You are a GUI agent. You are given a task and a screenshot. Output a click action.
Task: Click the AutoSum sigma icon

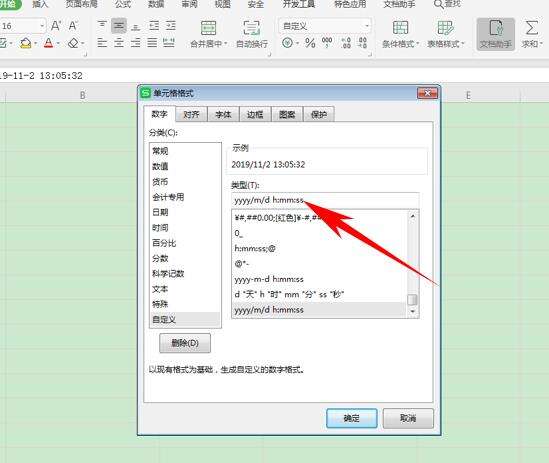pos(531,28)
